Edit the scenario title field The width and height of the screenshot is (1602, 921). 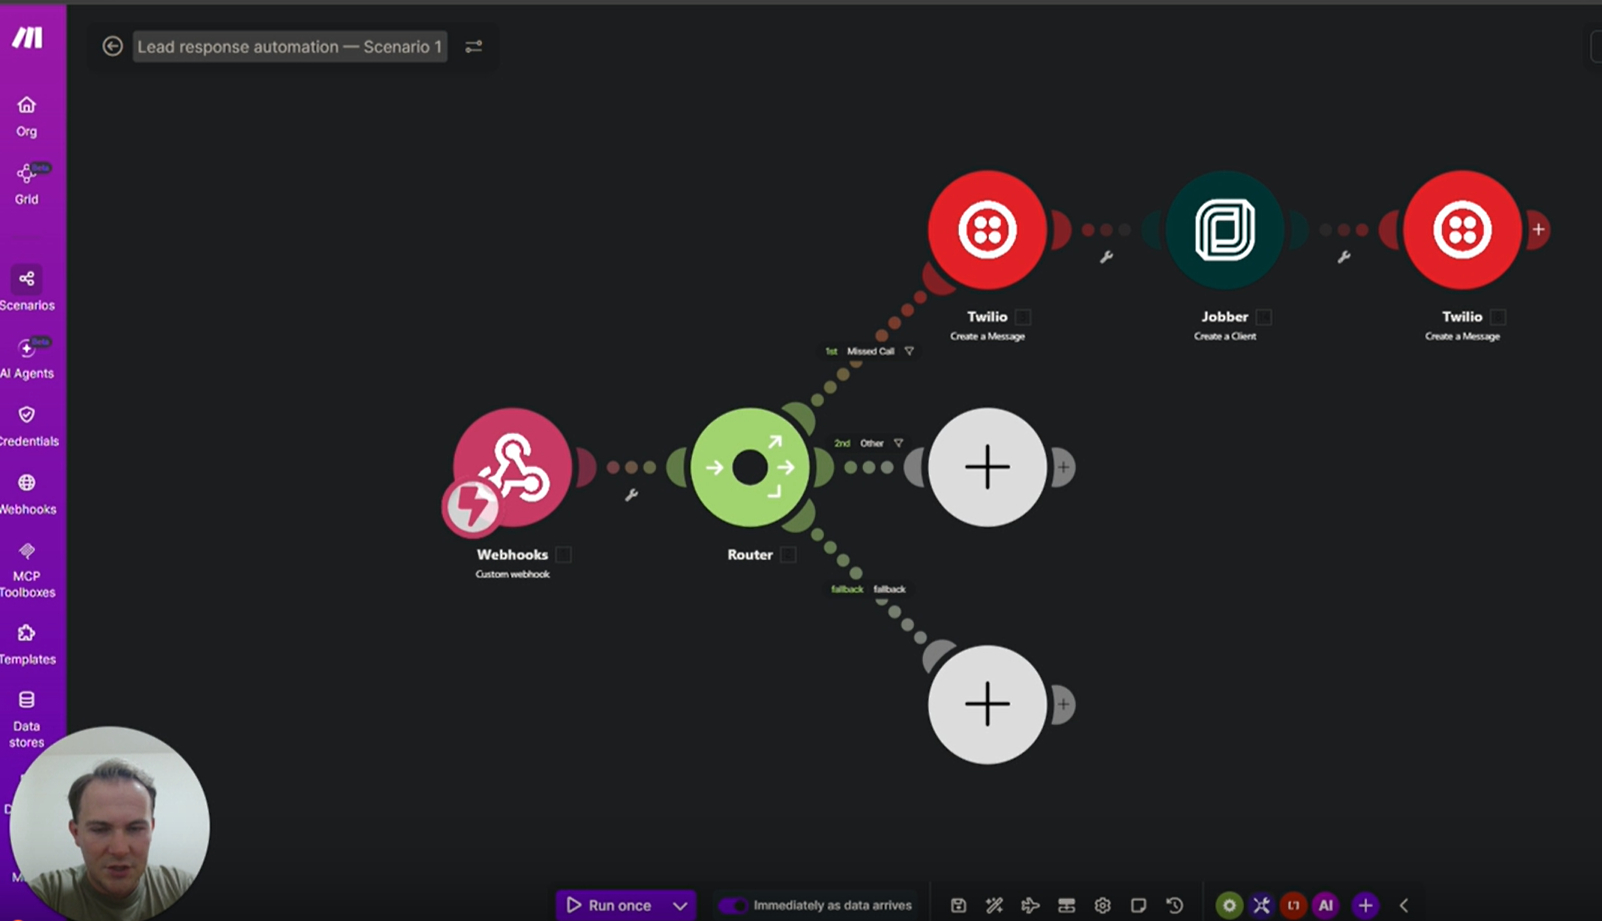(x=290, y=46)
